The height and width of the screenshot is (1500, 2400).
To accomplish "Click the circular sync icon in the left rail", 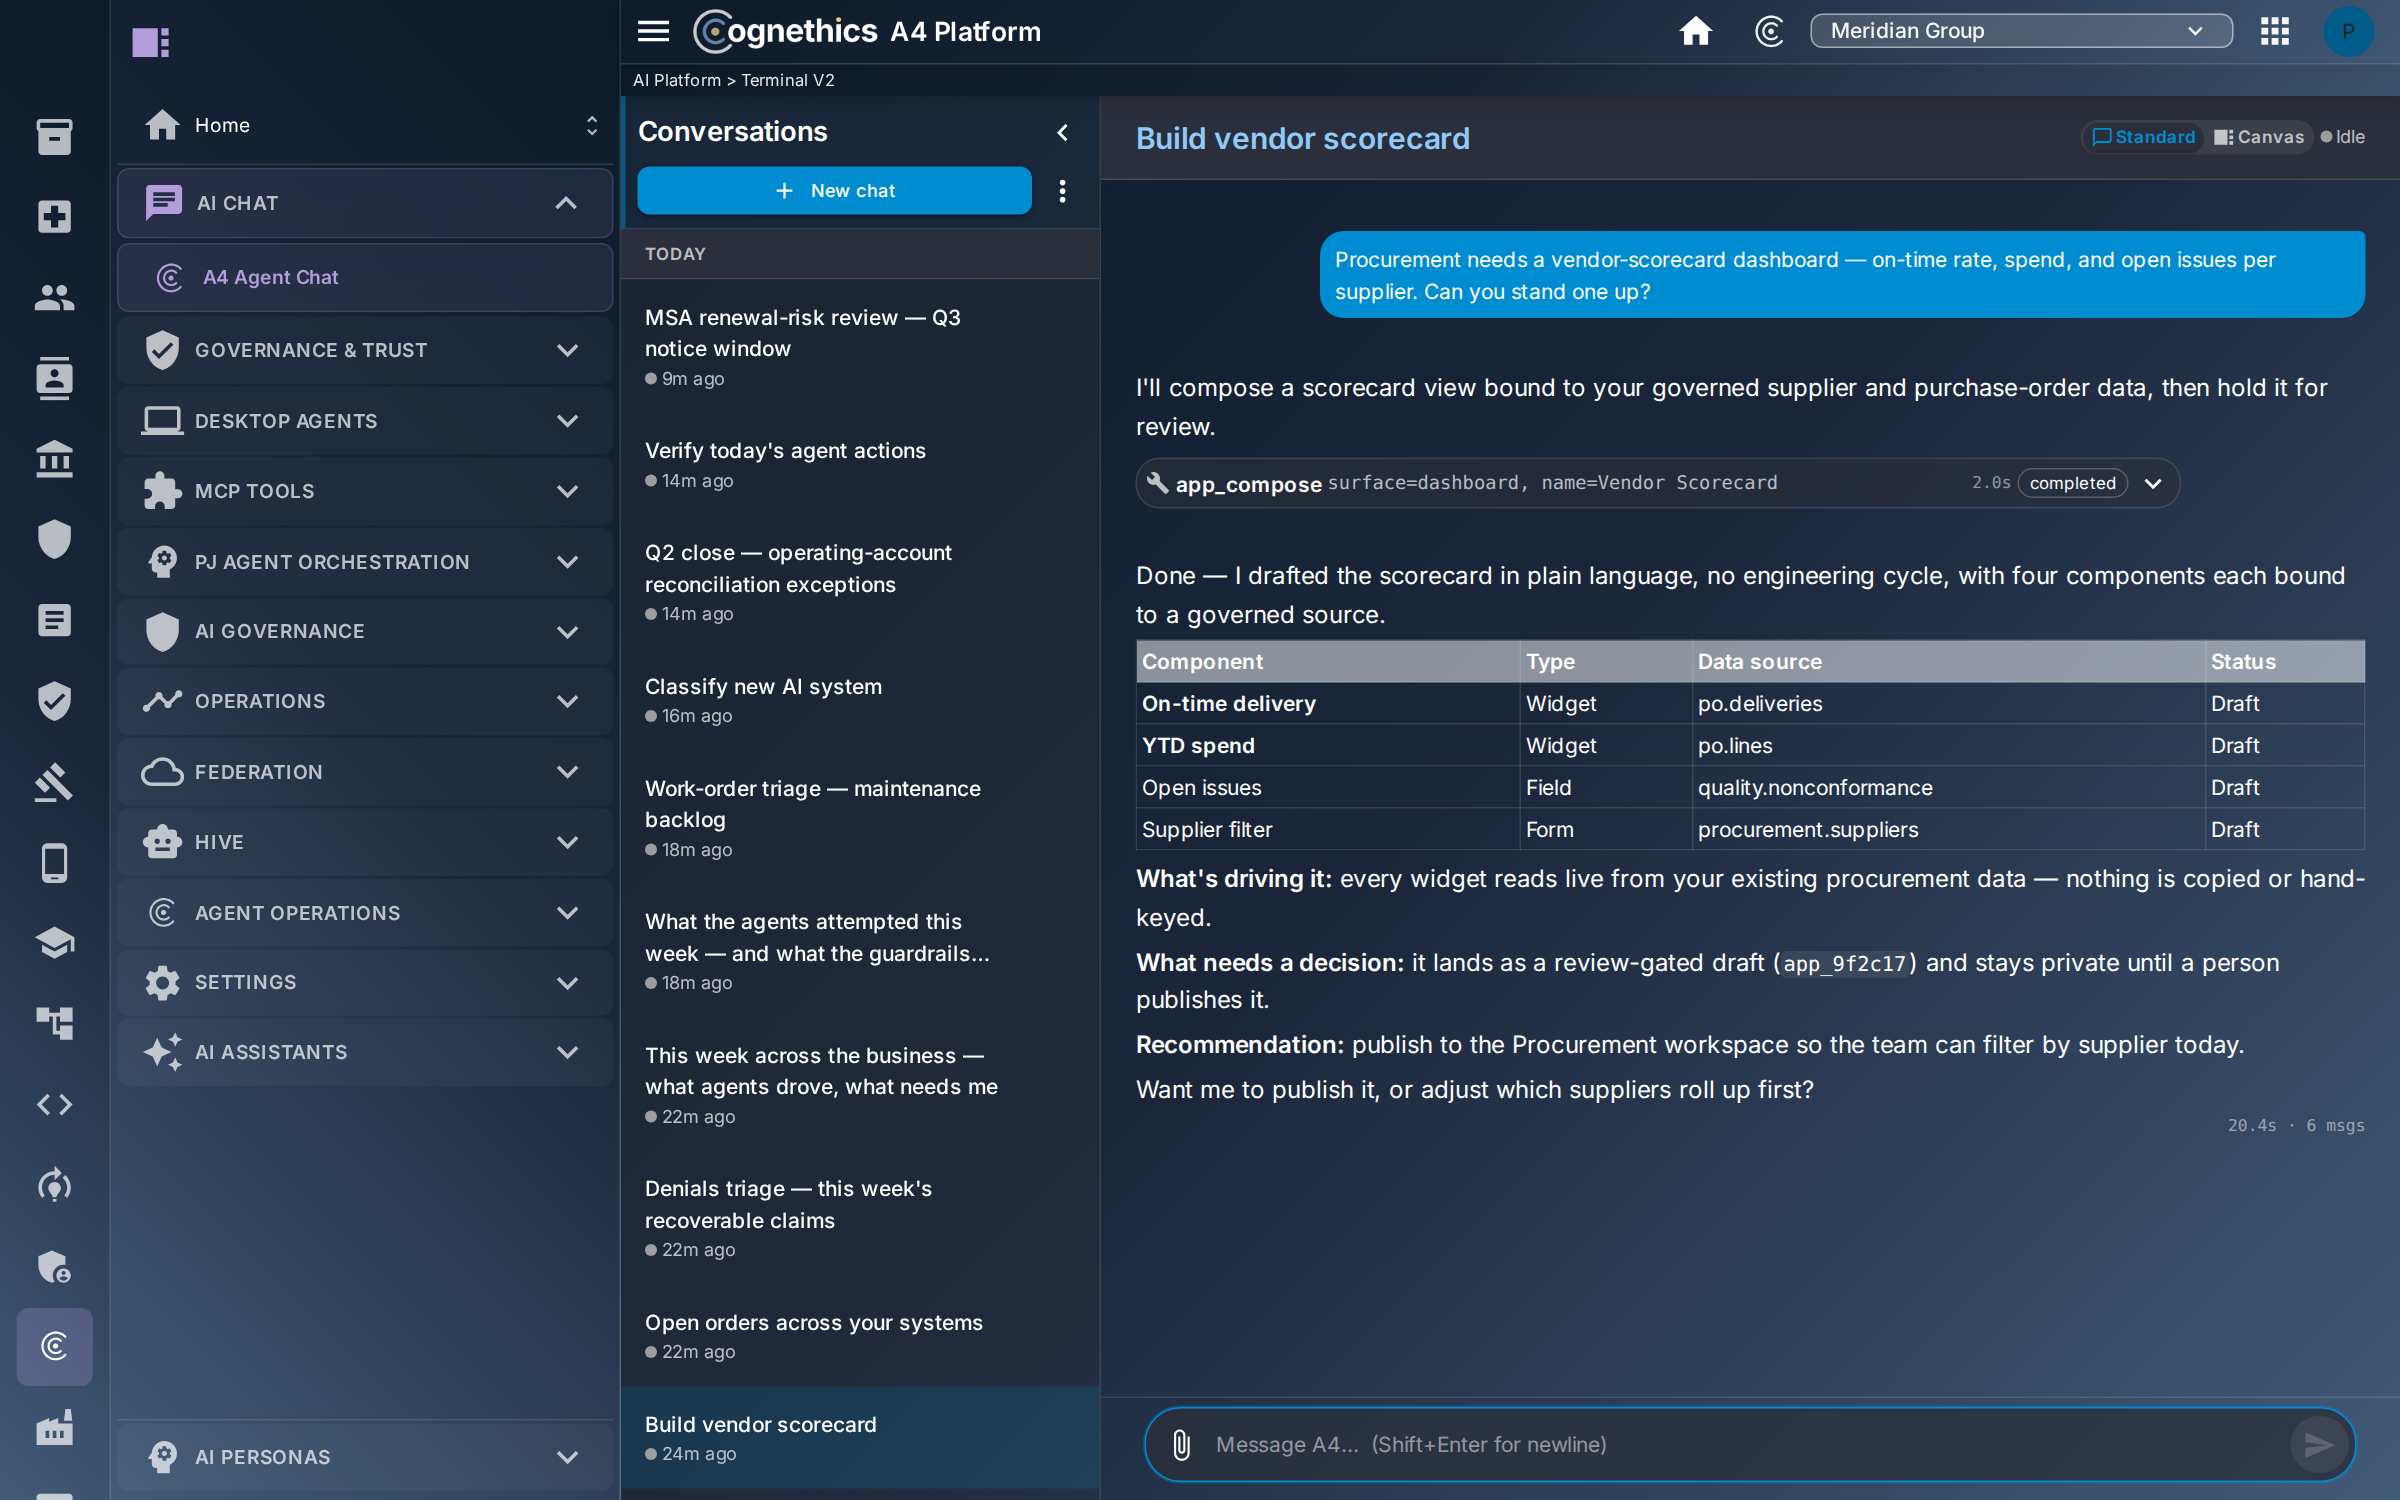I will click(54, 1185).
